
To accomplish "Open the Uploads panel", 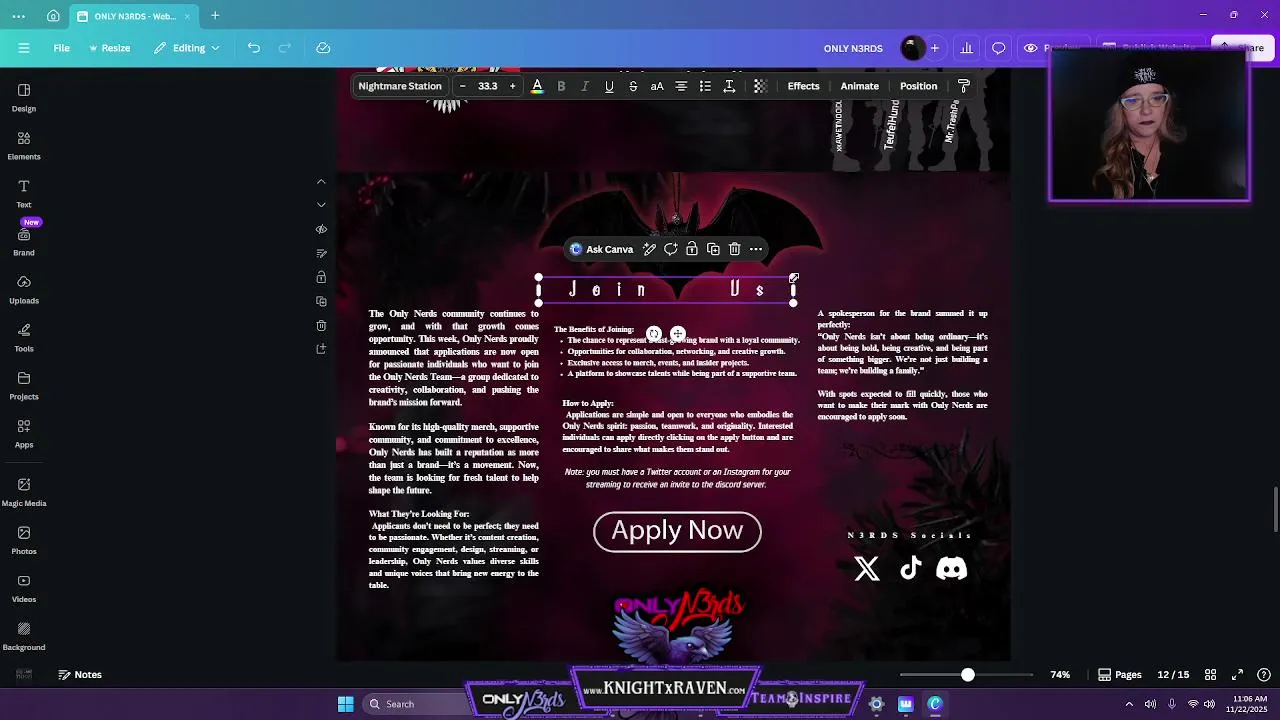I will pos(24,289).
